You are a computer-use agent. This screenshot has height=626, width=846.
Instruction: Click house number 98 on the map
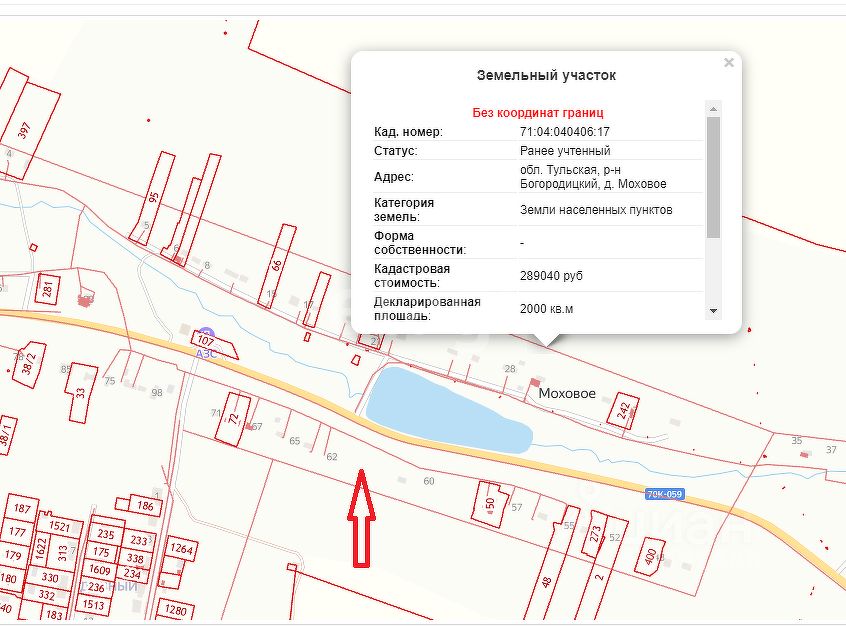click(x=157, y=392)
